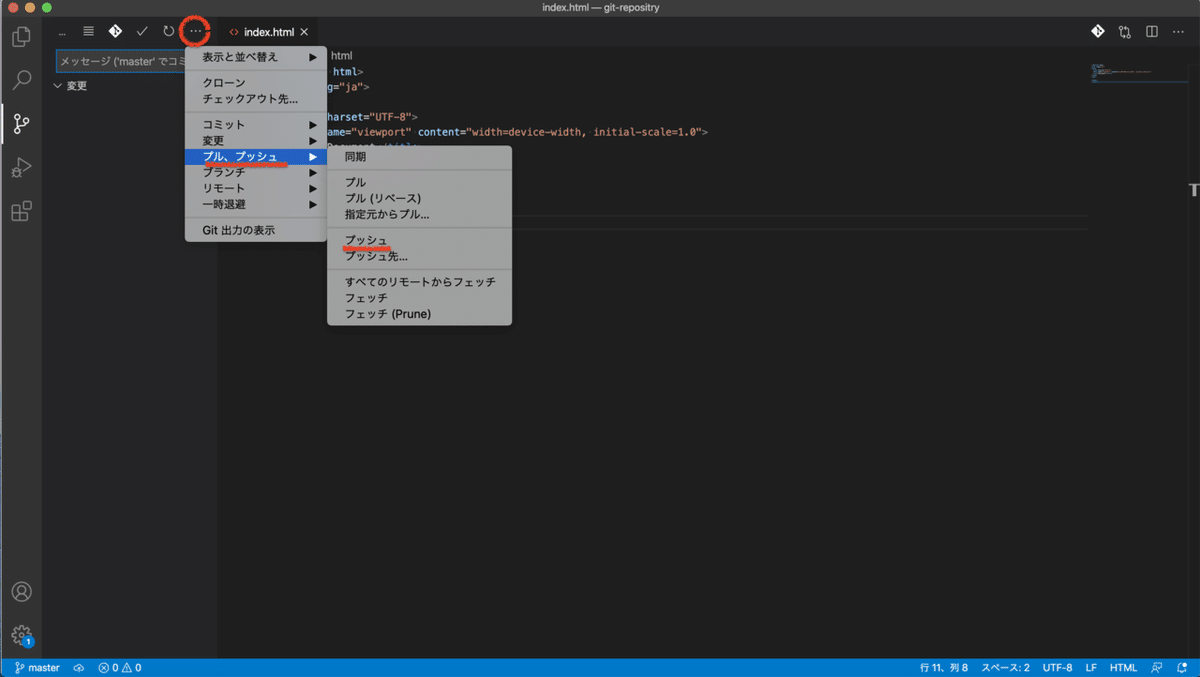The image size is (1200, 677).
Task: Choose クローン from the menu
Action: pos(256,83)
